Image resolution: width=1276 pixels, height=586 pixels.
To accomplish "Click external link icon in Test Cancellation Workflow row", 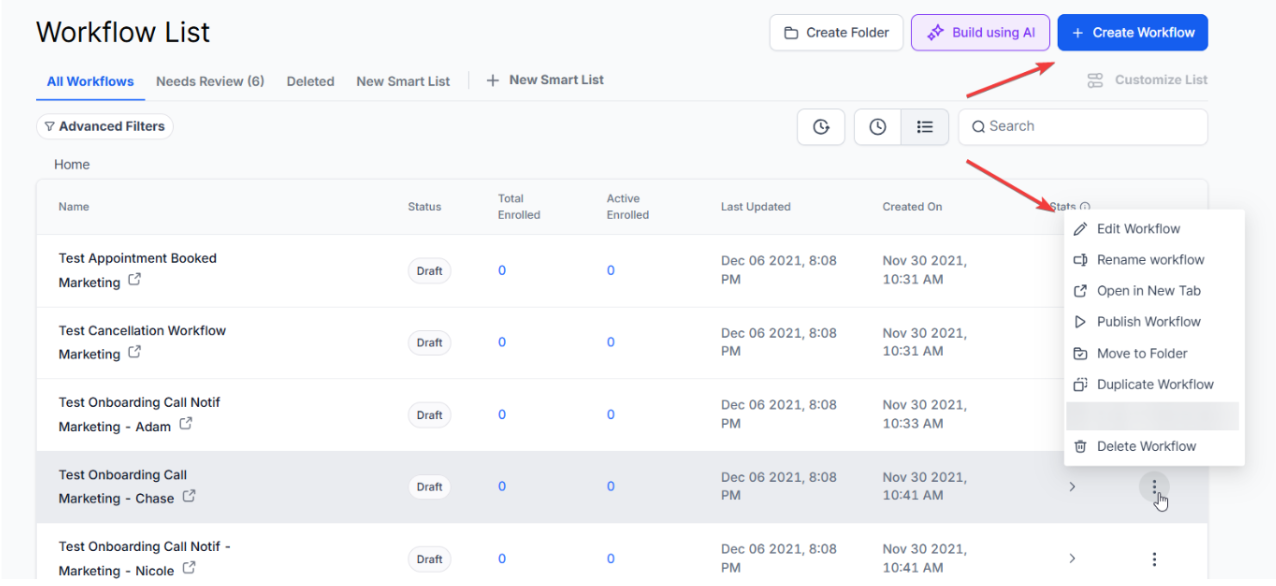I will coord(134,353).
